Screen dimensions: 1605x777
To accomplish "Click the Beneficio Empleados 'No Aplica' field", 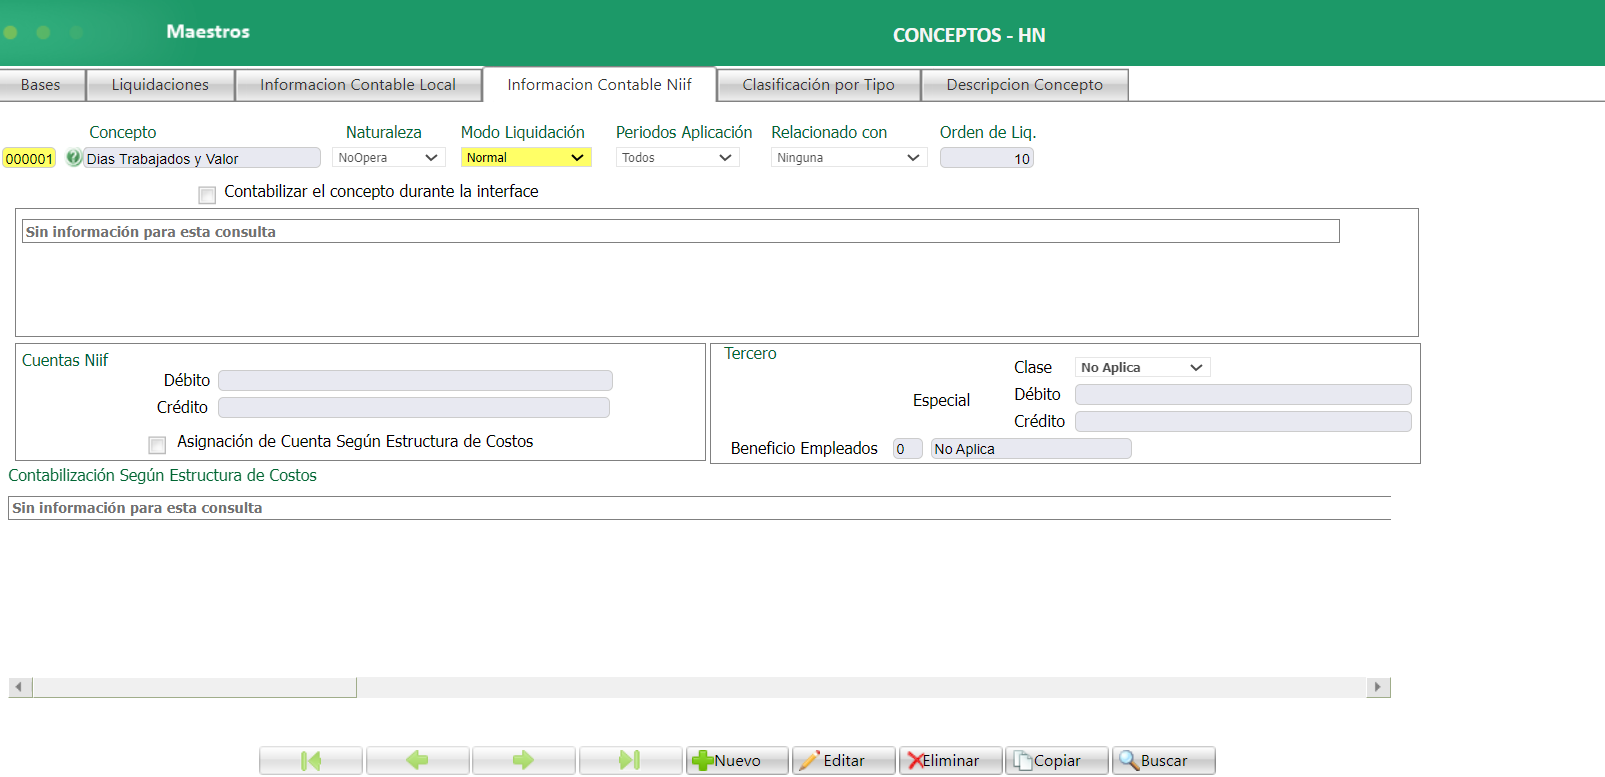I will [1031, 449].
